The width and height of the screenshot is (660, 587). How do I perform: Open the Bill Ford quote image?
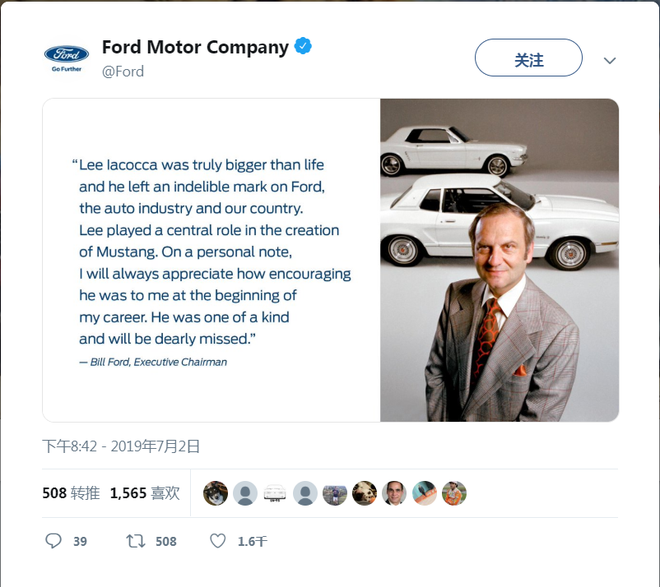[211, 260]
